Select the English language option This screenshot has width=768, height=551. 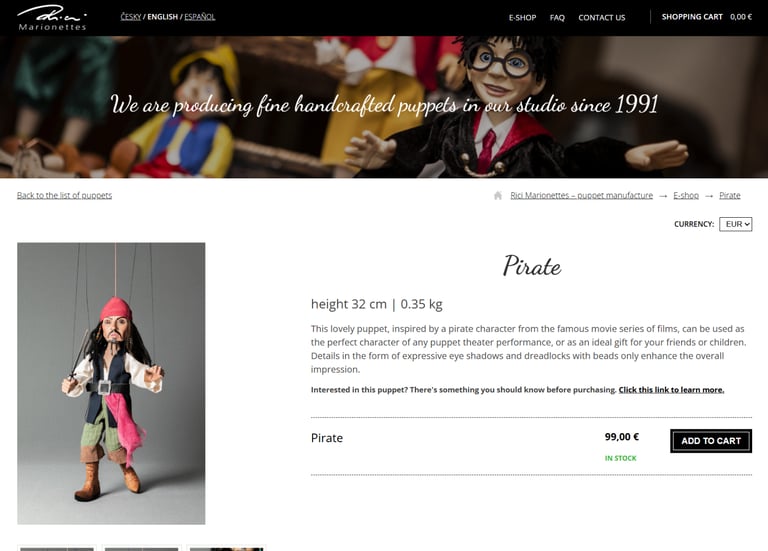(163, 17)
